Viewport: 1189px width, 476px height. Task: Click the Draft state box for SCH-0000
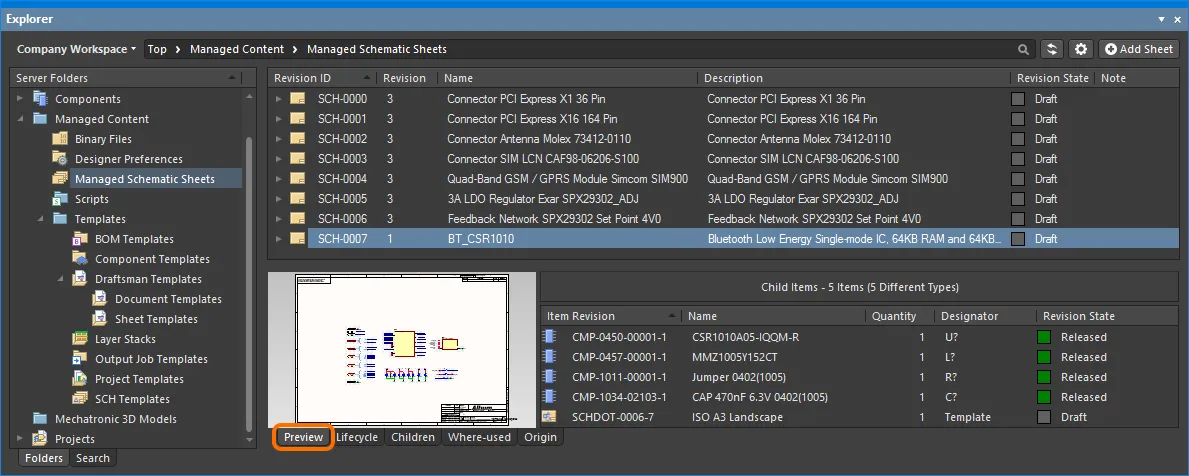pyautogui.click(x=1018, y=99)
